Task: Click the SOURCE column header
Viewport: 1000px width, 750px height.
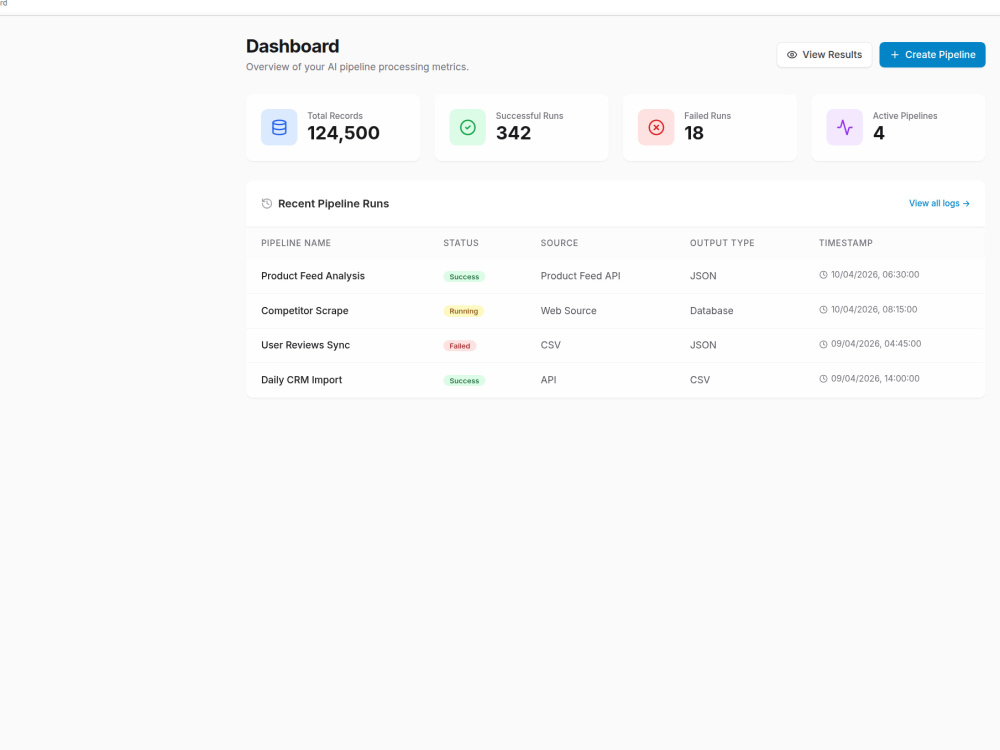Action: tap(559, 243)
